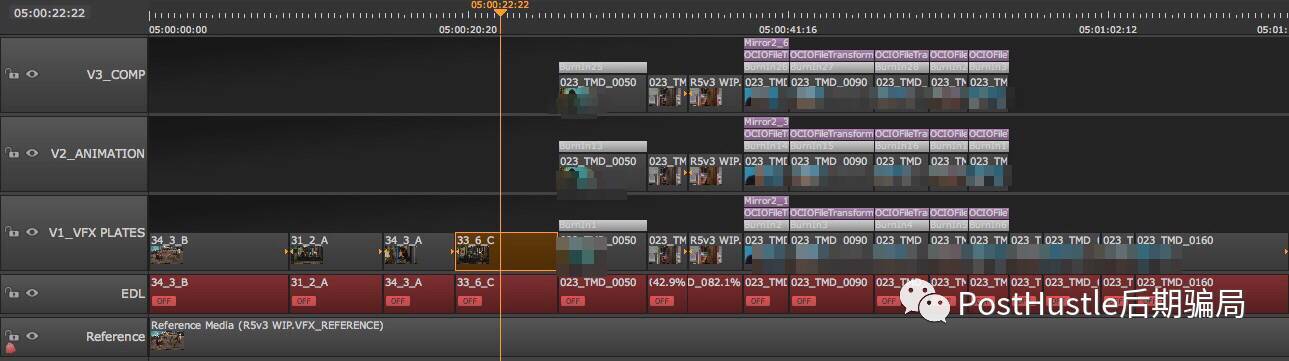Select the Burnin25 effect on V3_COMP
The height and width of the screenshot is (361, 1289).
pos(603,67)
